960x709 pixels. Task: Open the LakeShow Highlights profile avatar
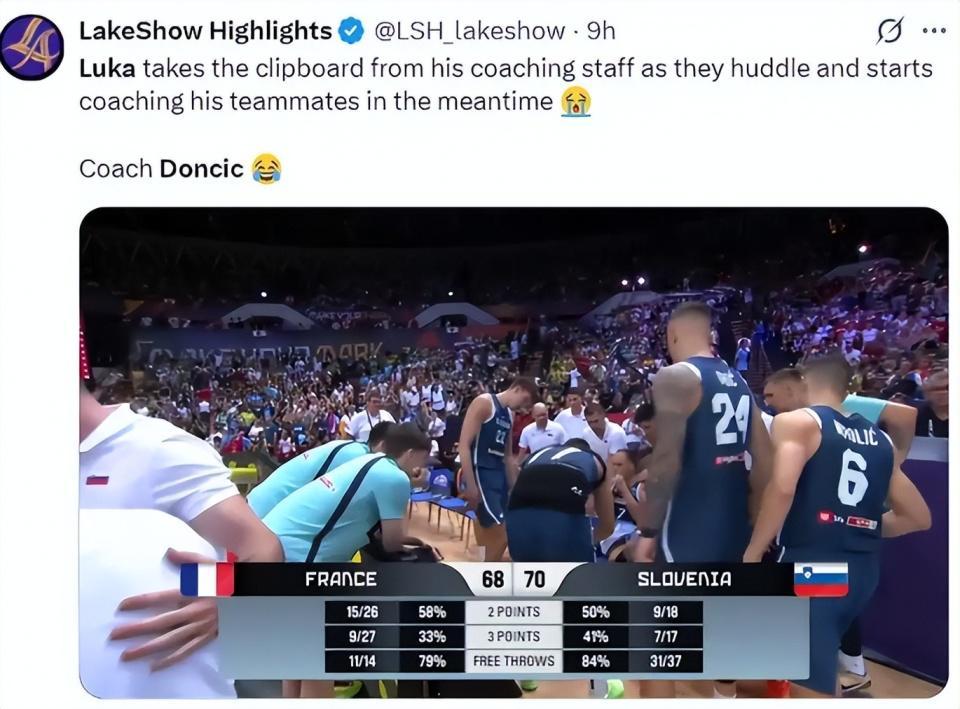pyautogui.click(x=32, y=48)
